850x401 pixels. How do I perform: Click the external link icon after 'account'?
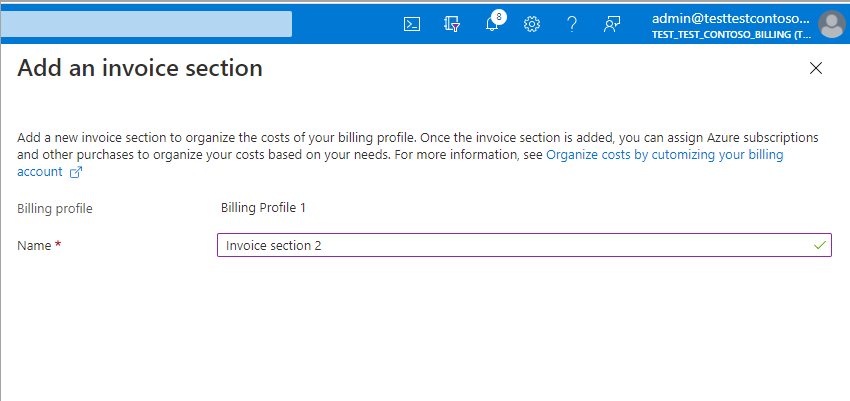[75, 172]
